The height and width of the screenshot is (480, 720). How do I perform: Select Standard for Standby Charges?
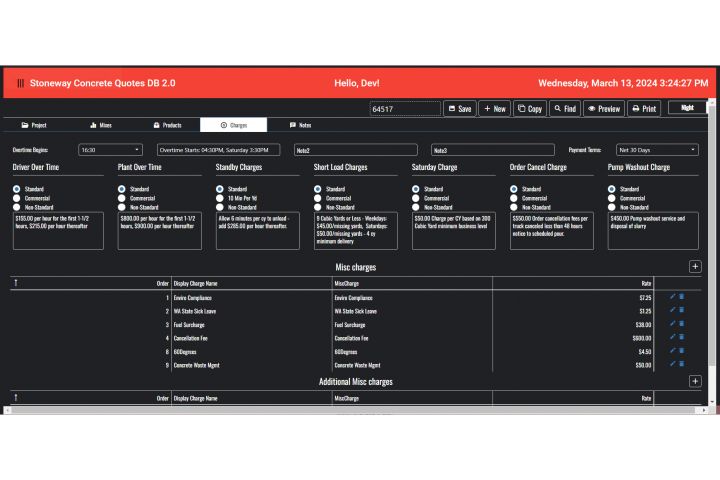click(x=219, y=189)
